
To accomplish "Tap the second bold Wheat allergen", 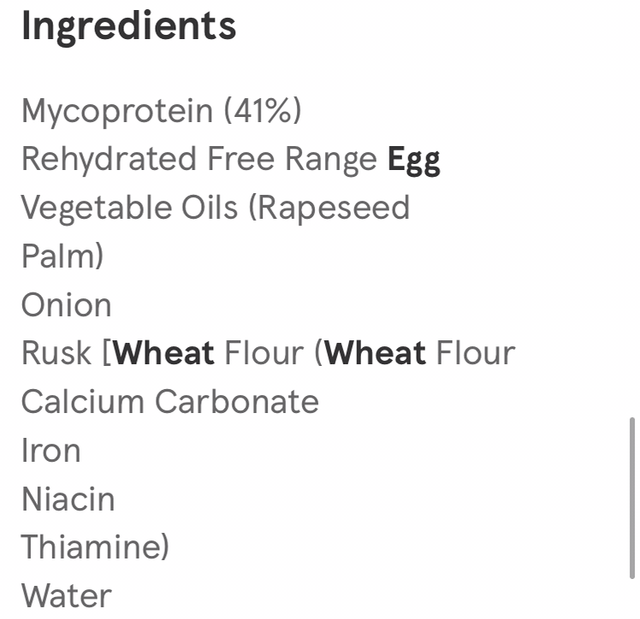I will (376, 353).
